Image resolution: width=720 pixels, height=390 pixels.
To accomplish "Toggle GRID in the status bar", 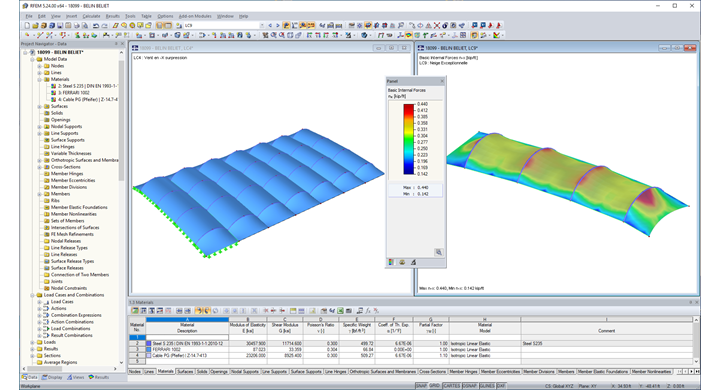I will [x=434, y=386].
